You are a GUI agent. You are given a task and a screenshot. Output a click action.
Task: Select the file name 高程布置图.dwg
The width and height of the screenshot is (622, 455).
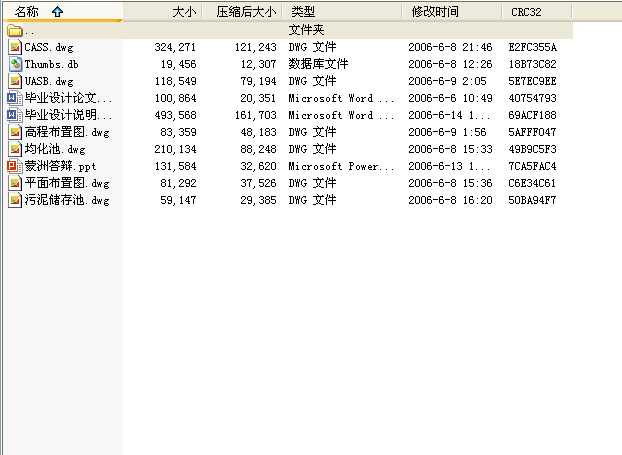pos(67,132)
